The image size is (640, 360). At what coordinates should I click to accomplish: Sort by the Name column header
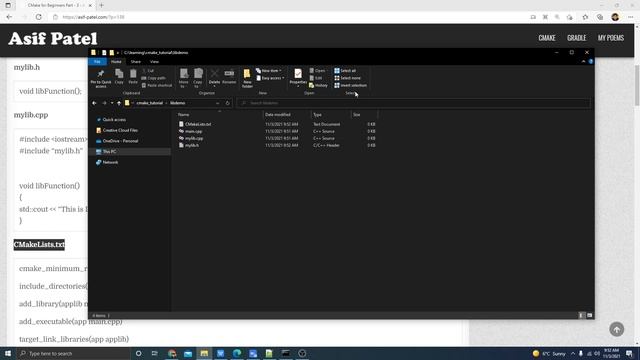click(x=220, y=115)
